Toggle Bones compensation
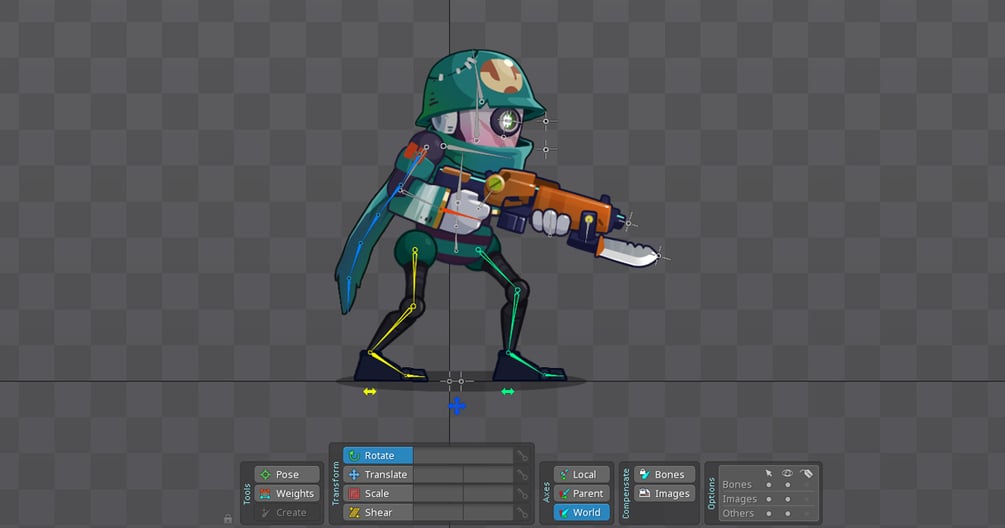 click(x=665, y=474)
